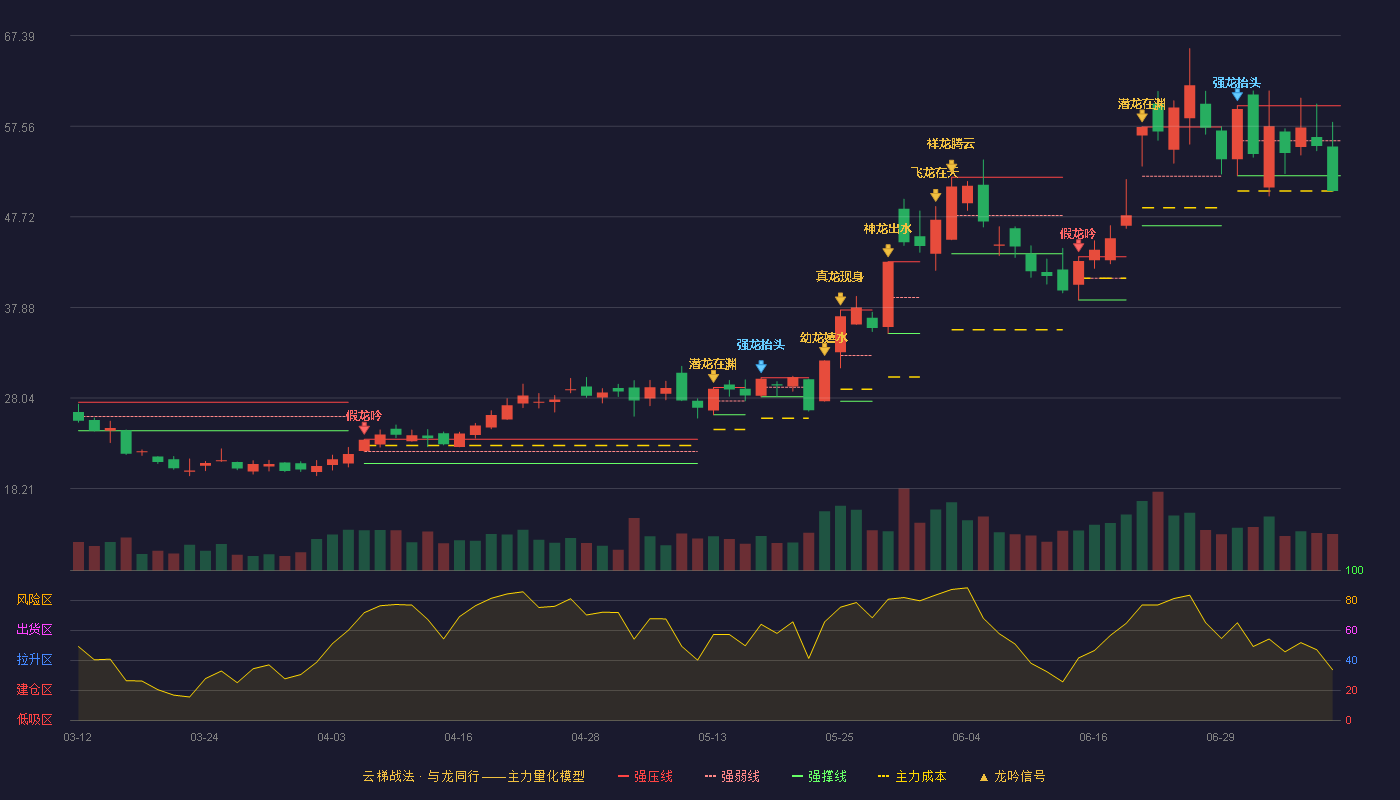Click the yellow arrow under 真龙现身 signal

[840, 298]
